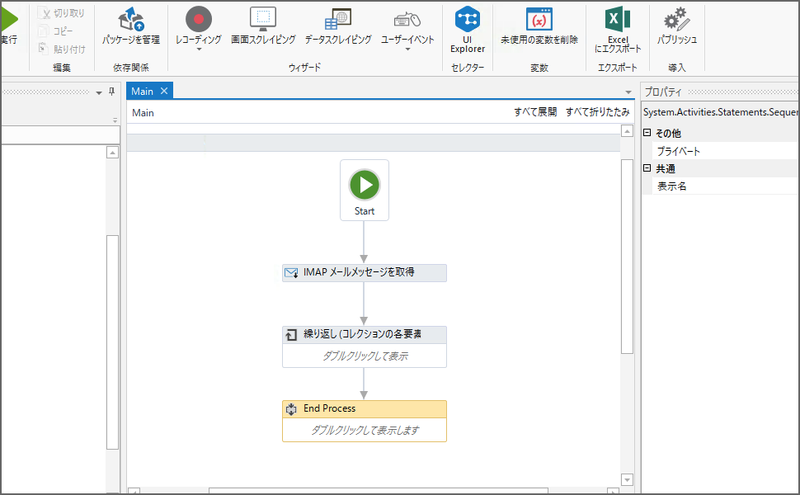Click the designer scroll down arrow

(627, 480)
